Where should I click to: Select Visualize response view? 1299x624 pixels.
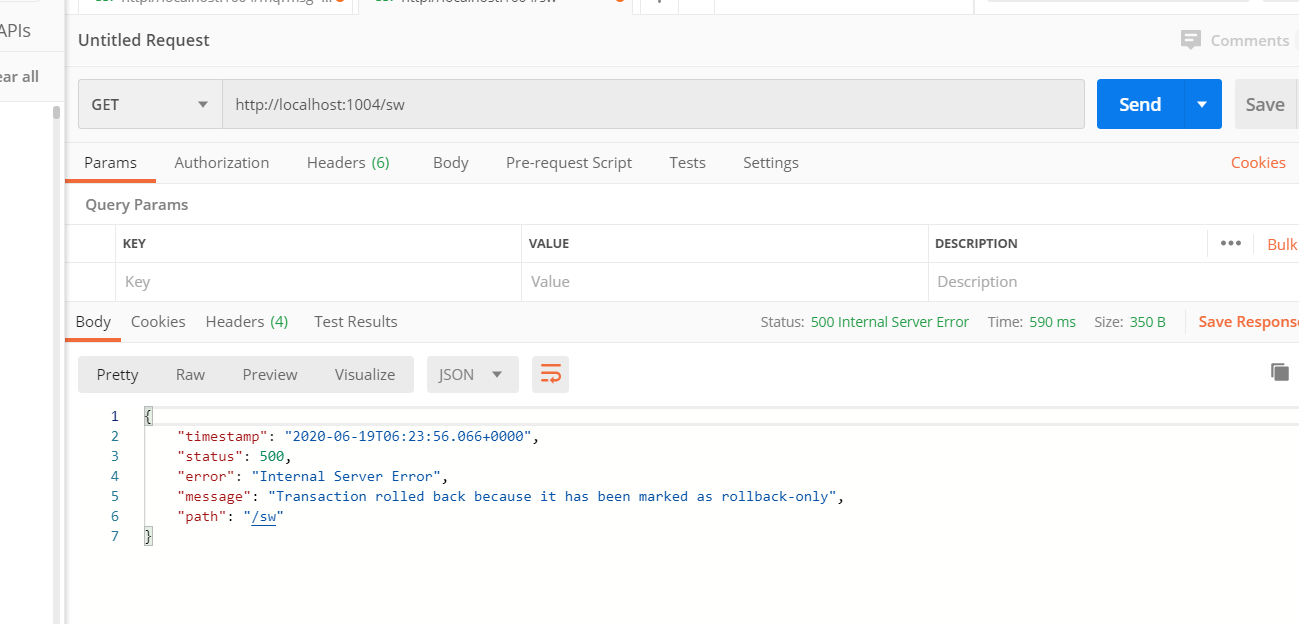click(x=365, y=374)
